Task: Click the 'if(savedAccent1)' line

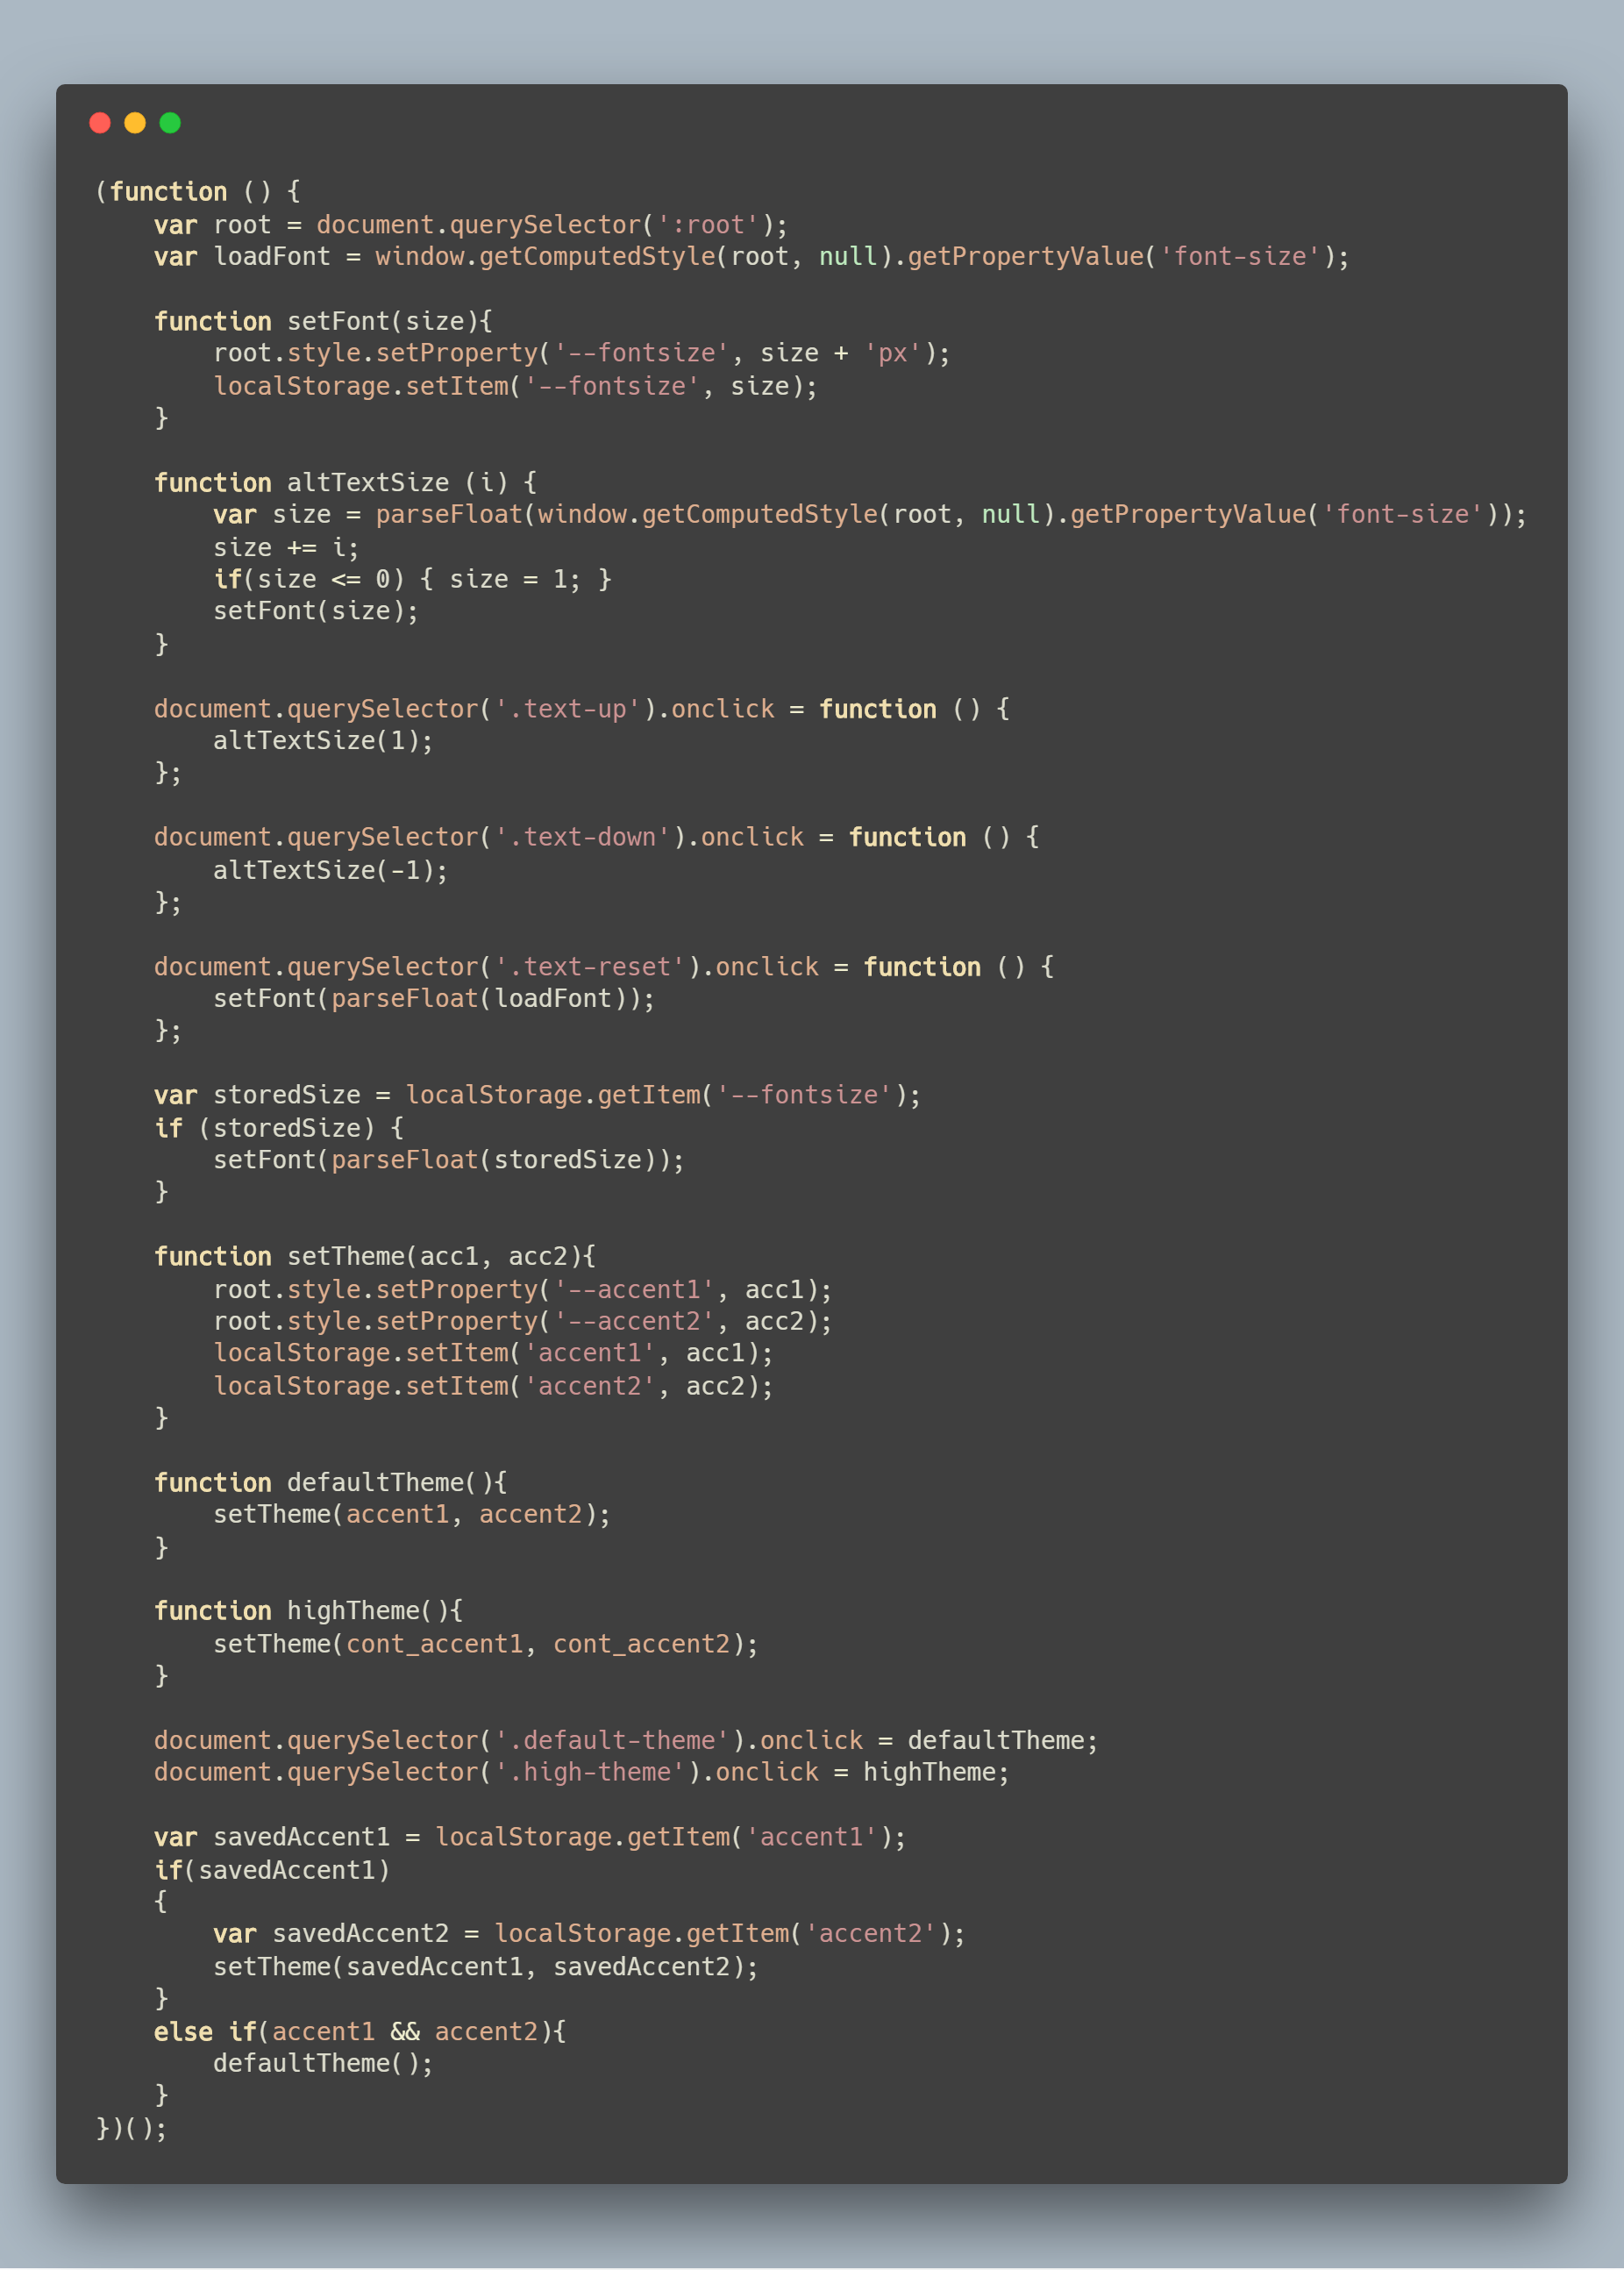Action: [x=272, y=1871]
